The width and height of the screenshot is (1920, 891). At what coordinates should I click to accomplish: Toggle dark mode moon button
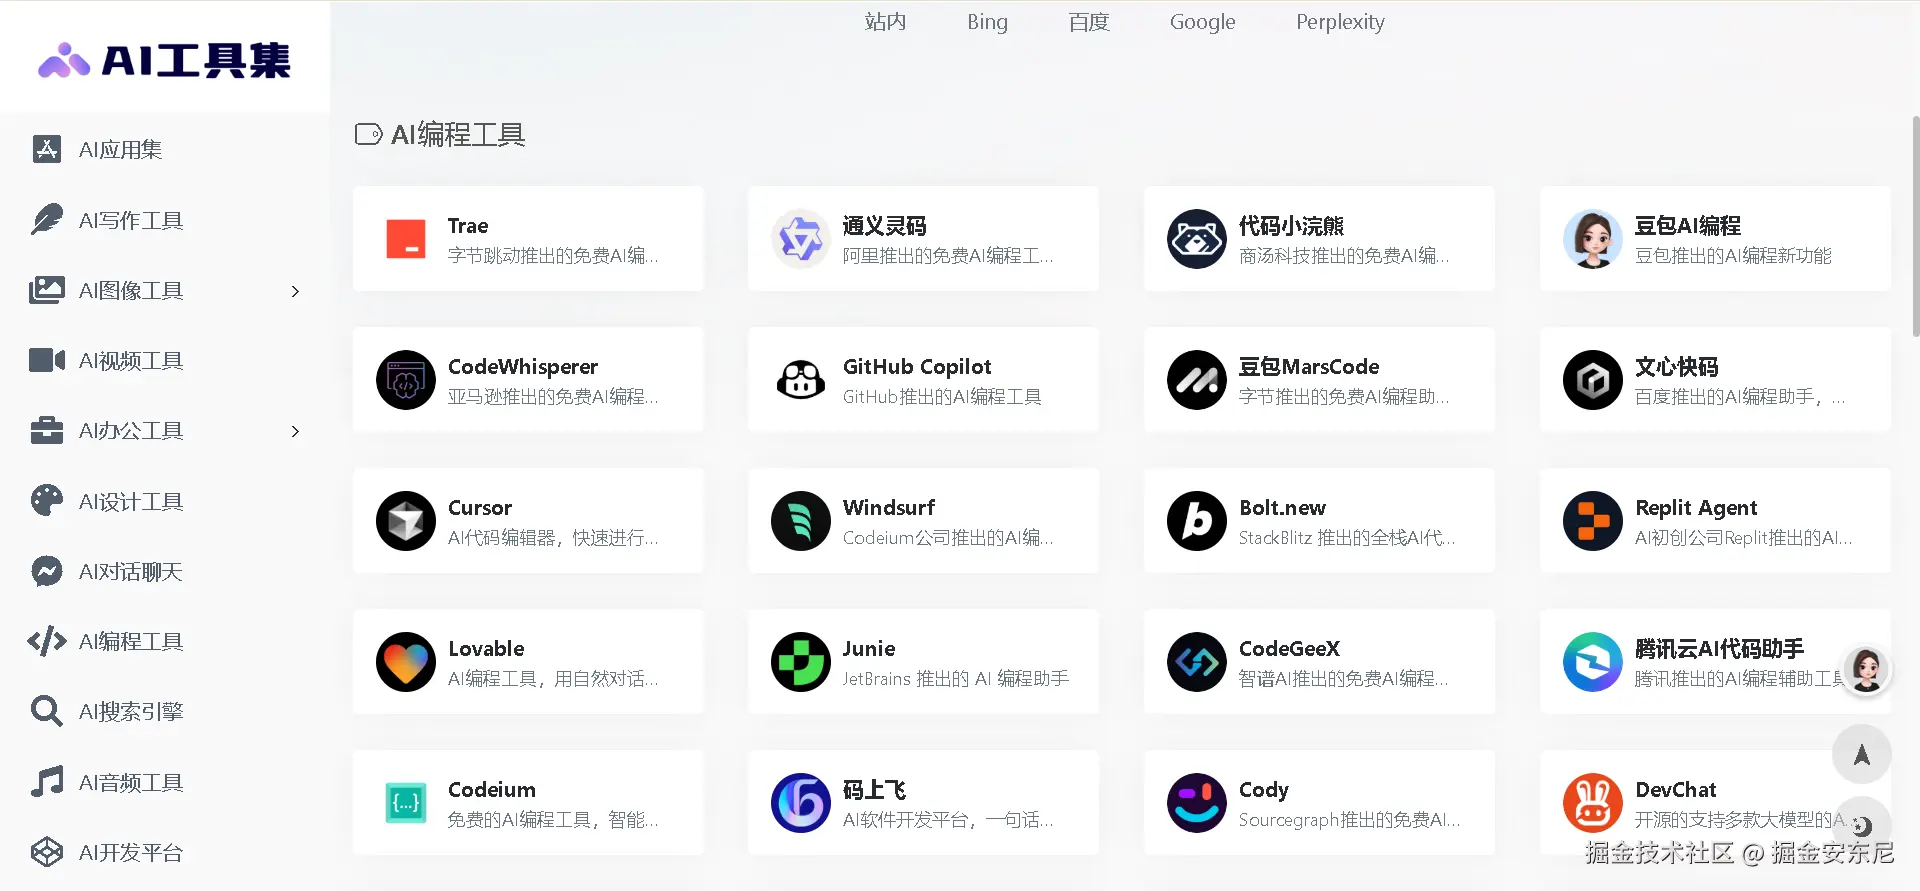1862,826
